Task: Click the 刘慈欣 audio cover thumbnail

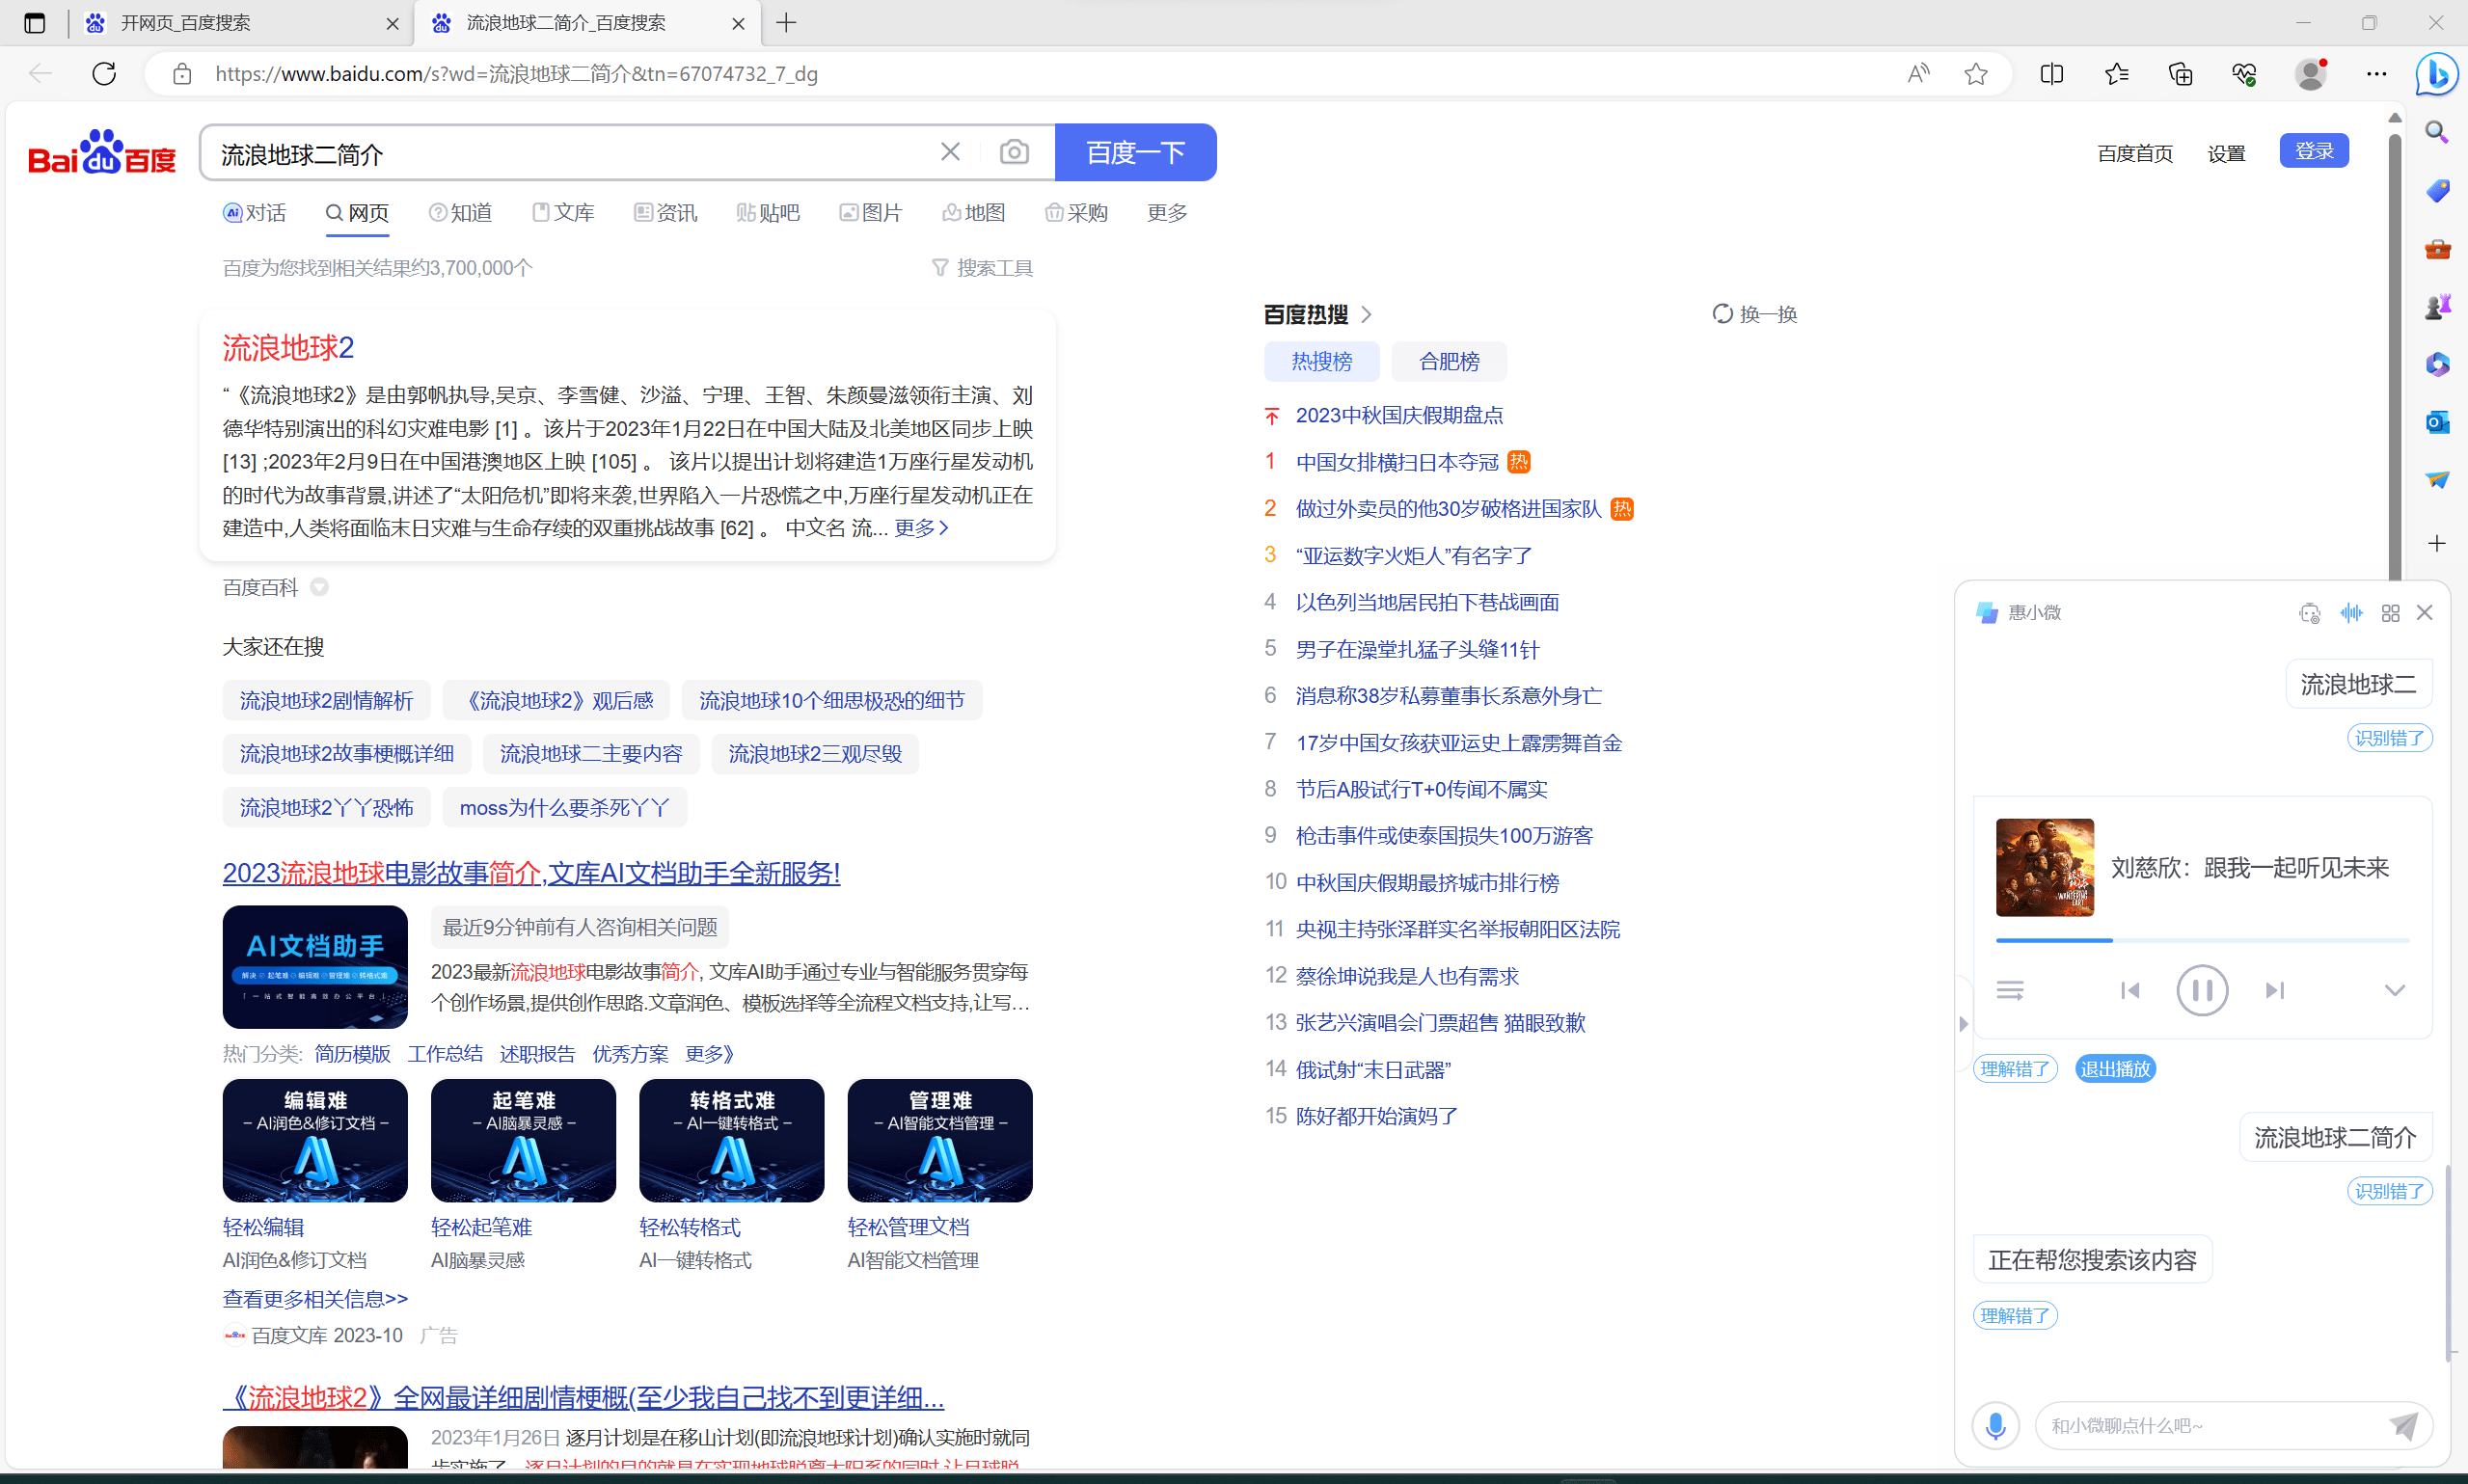Action: tap(2045, 867)
